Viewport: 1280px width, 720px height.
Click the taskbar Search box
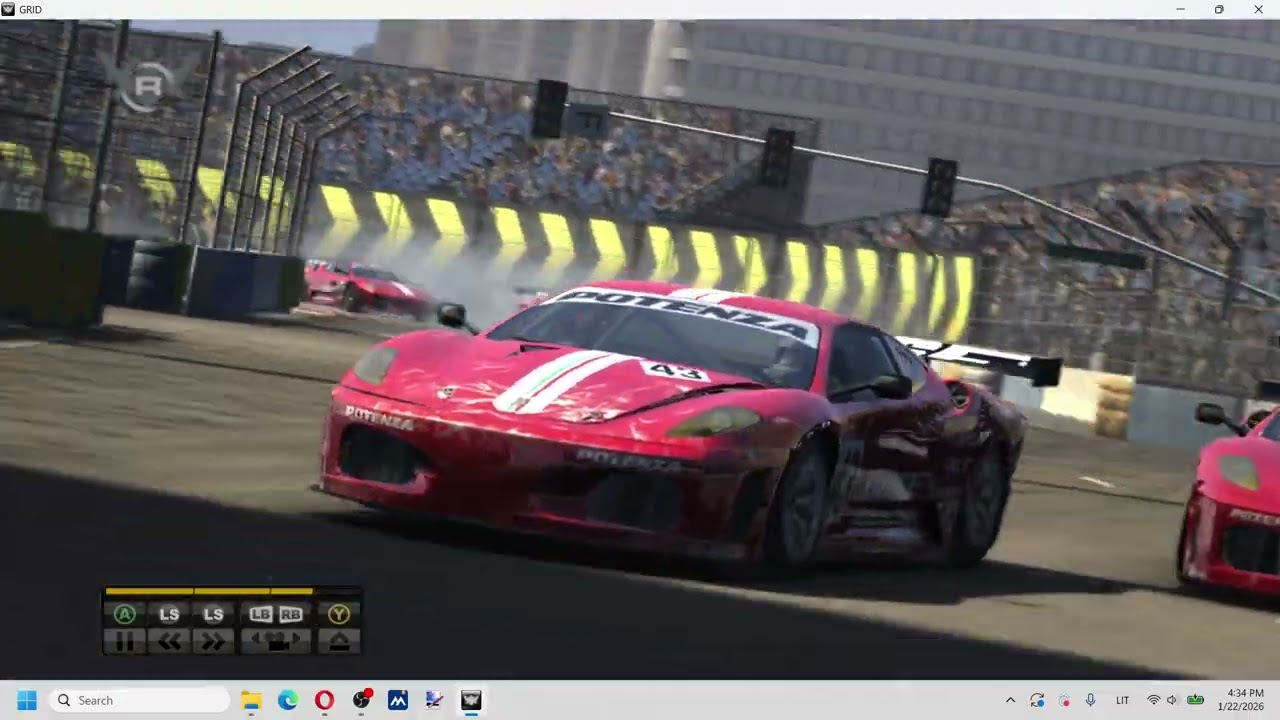click(x=140, y=700)
